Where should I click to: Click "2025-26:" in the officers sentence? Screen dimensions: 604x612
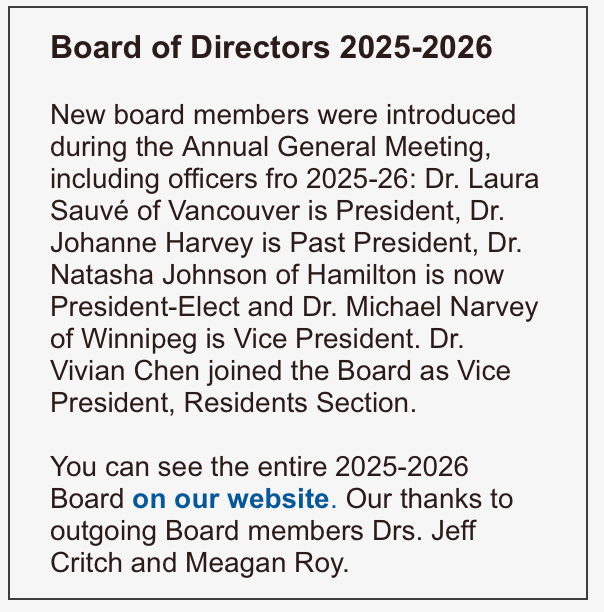point(361,179)
